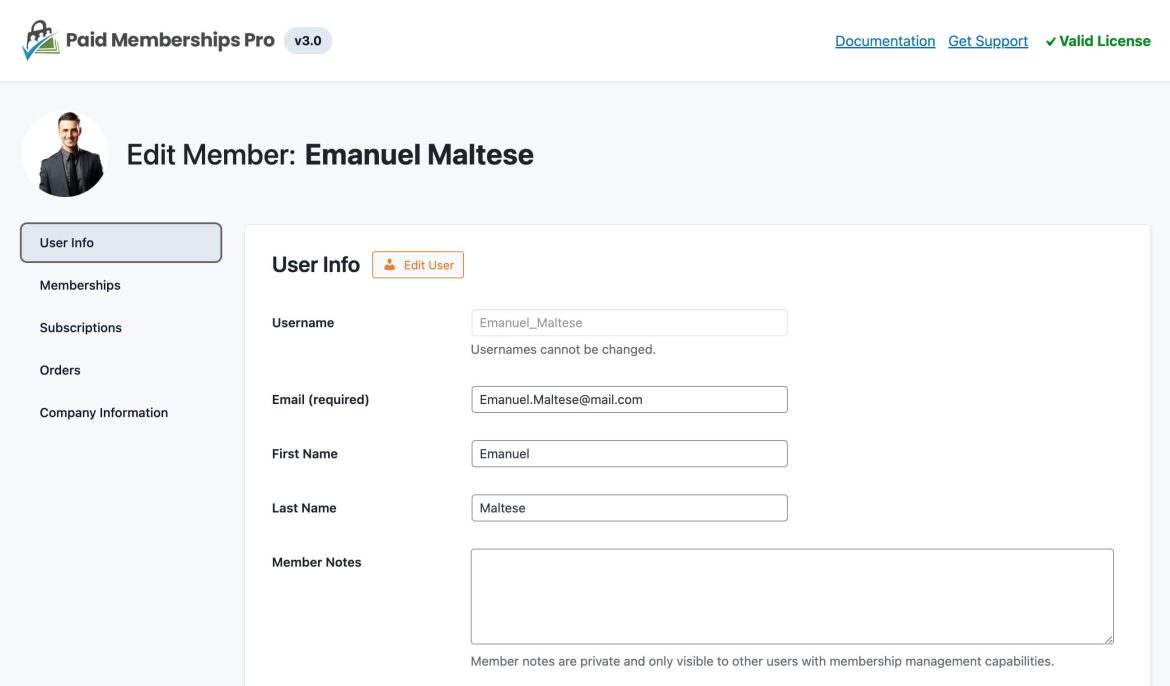Click the person icon inside Edit User button
This screenshot has width=1170, height=686.
390,265
